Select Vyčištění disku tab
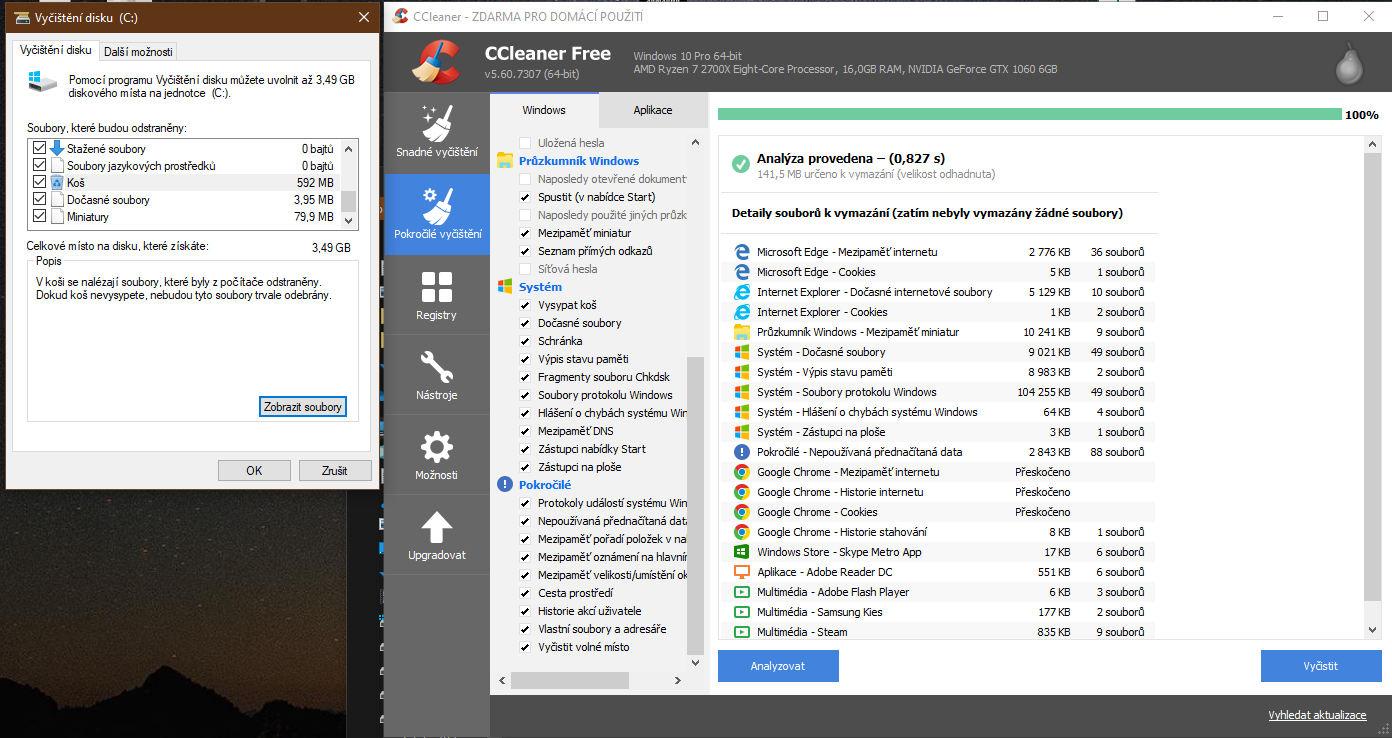Screen dimensions: 1392x738 pyautogui.click(x=56, y=49)
